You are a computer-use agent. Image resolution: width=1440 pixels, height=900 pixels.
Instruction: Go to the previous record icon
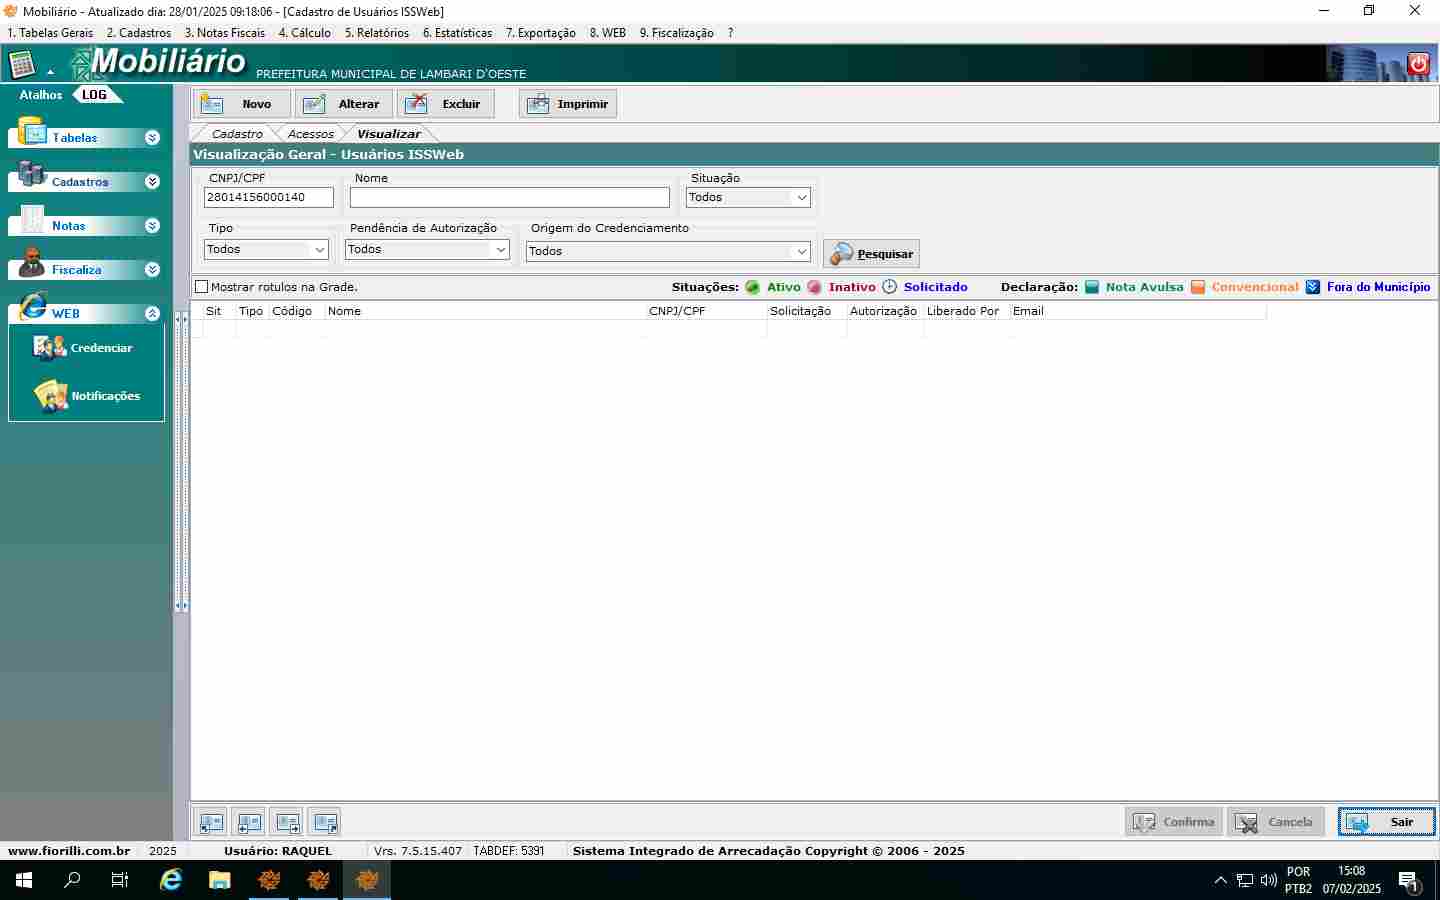249,822
